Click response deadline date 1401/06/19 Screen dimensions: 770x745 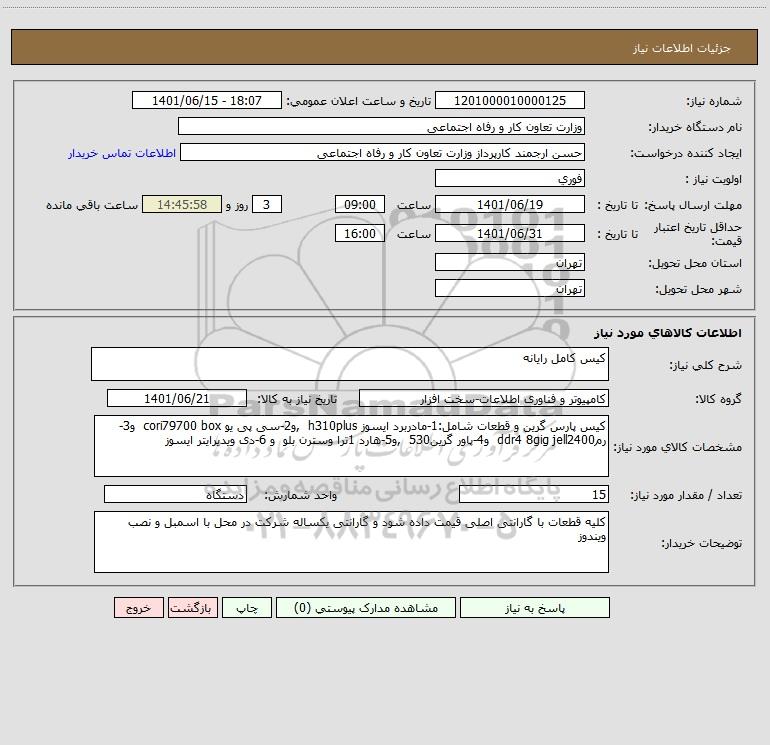point(510,204)
